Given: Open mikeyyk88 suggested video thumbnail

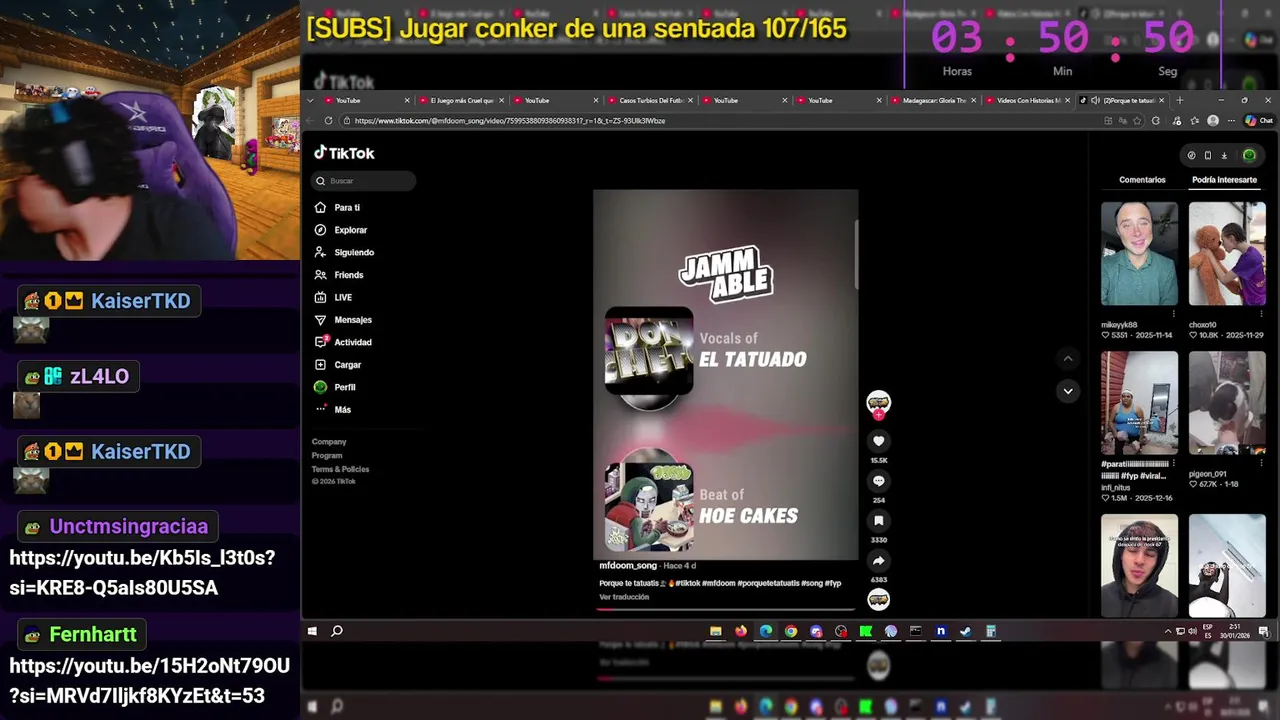Looking at the screenshot, I should (1139, 254).
